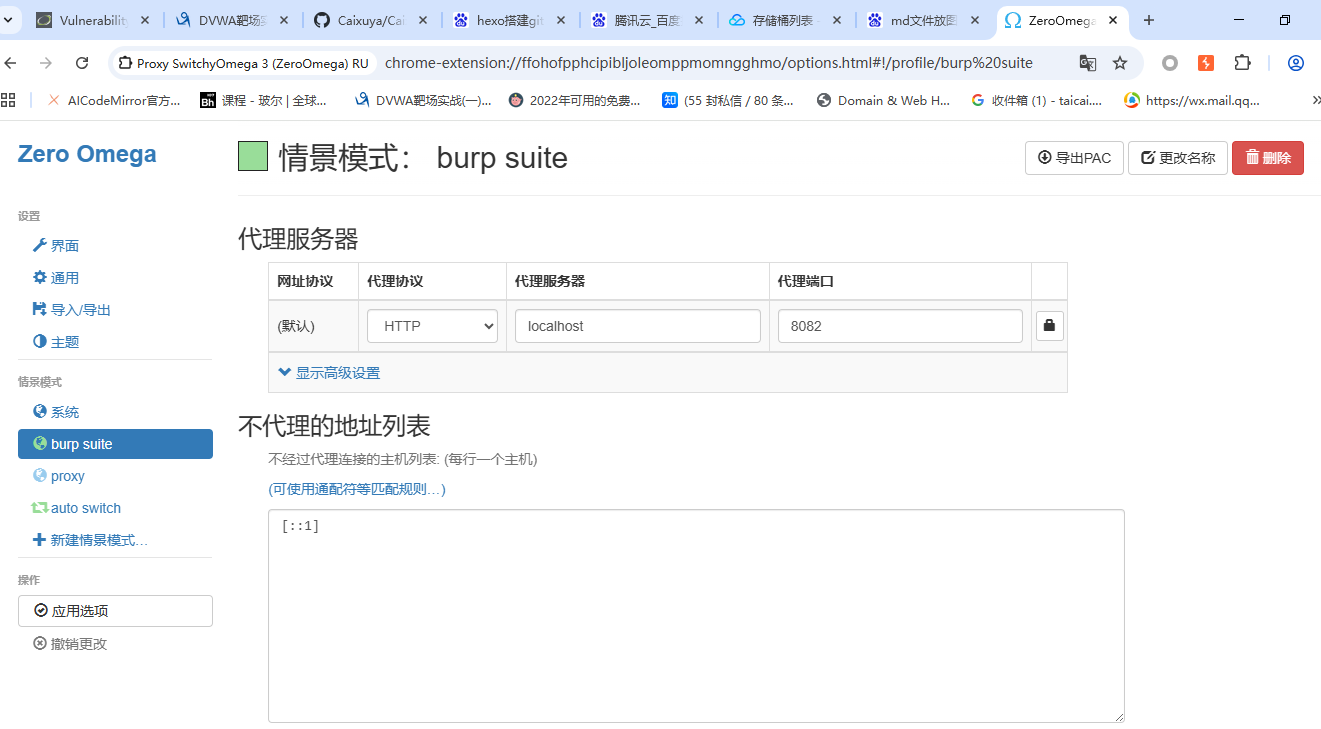Click the 导出PAC button
The width and height of the screenshot is (1321, 729).
(1075, 158)
